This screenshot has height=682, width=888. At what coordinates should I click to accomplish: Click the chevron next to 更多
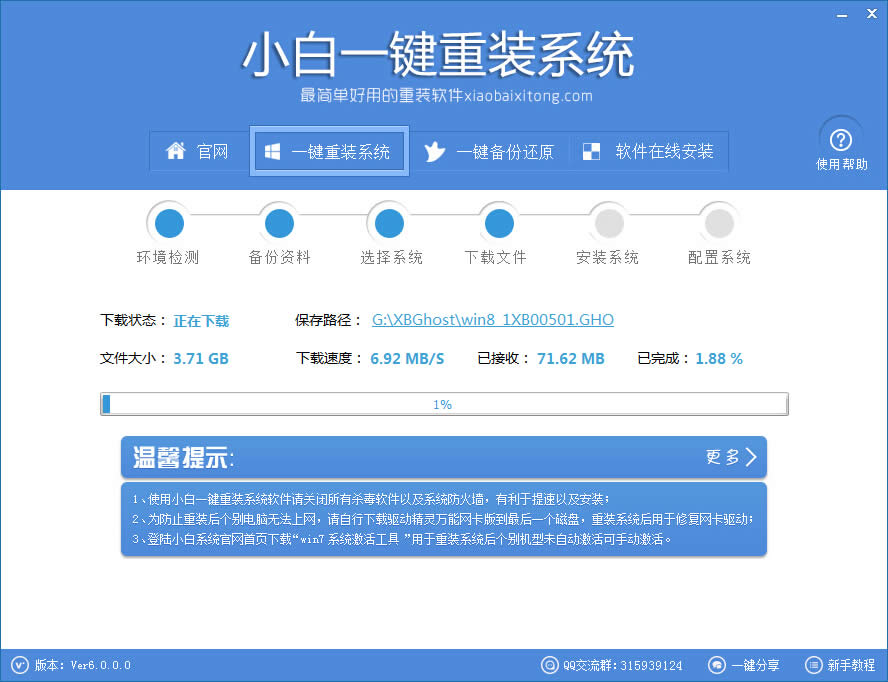pos(750,458)
